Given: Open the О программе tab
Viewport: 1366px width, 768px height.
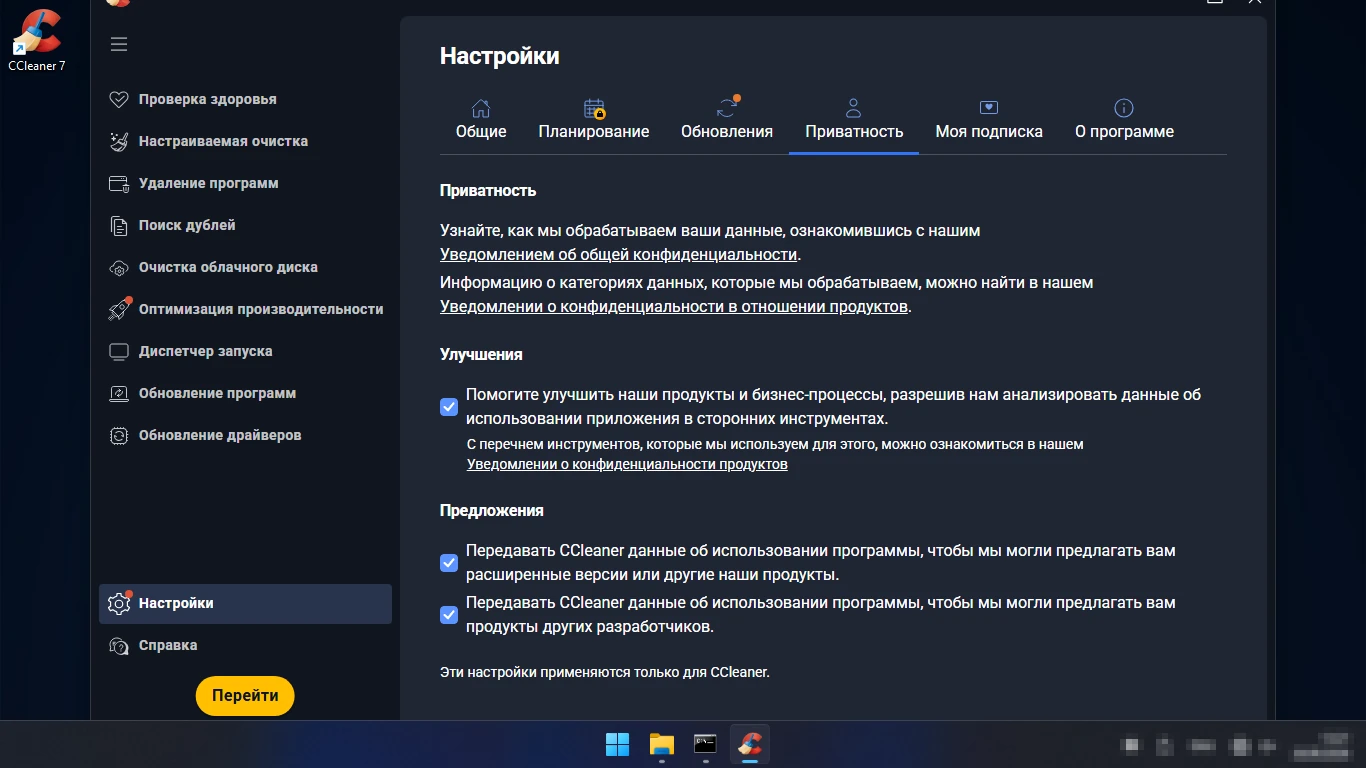Looking at the screenshot, I should [1124, 120].
